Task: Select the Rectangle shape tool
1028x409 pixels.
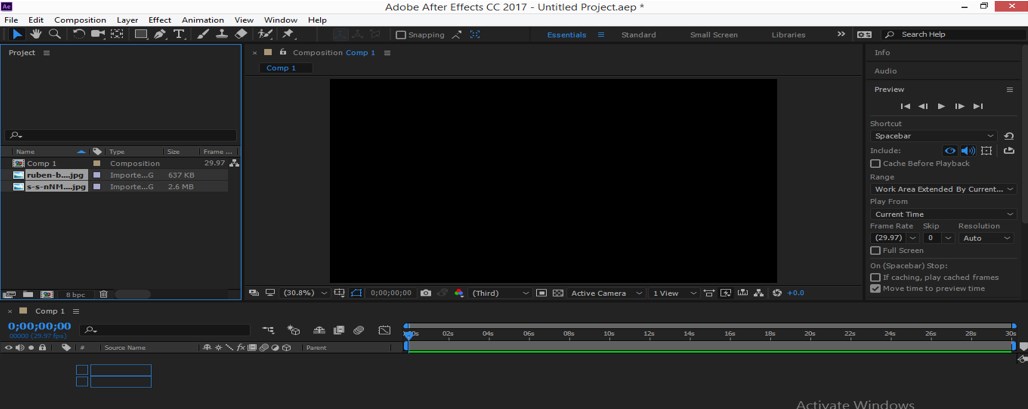Action: click(141, 34)
